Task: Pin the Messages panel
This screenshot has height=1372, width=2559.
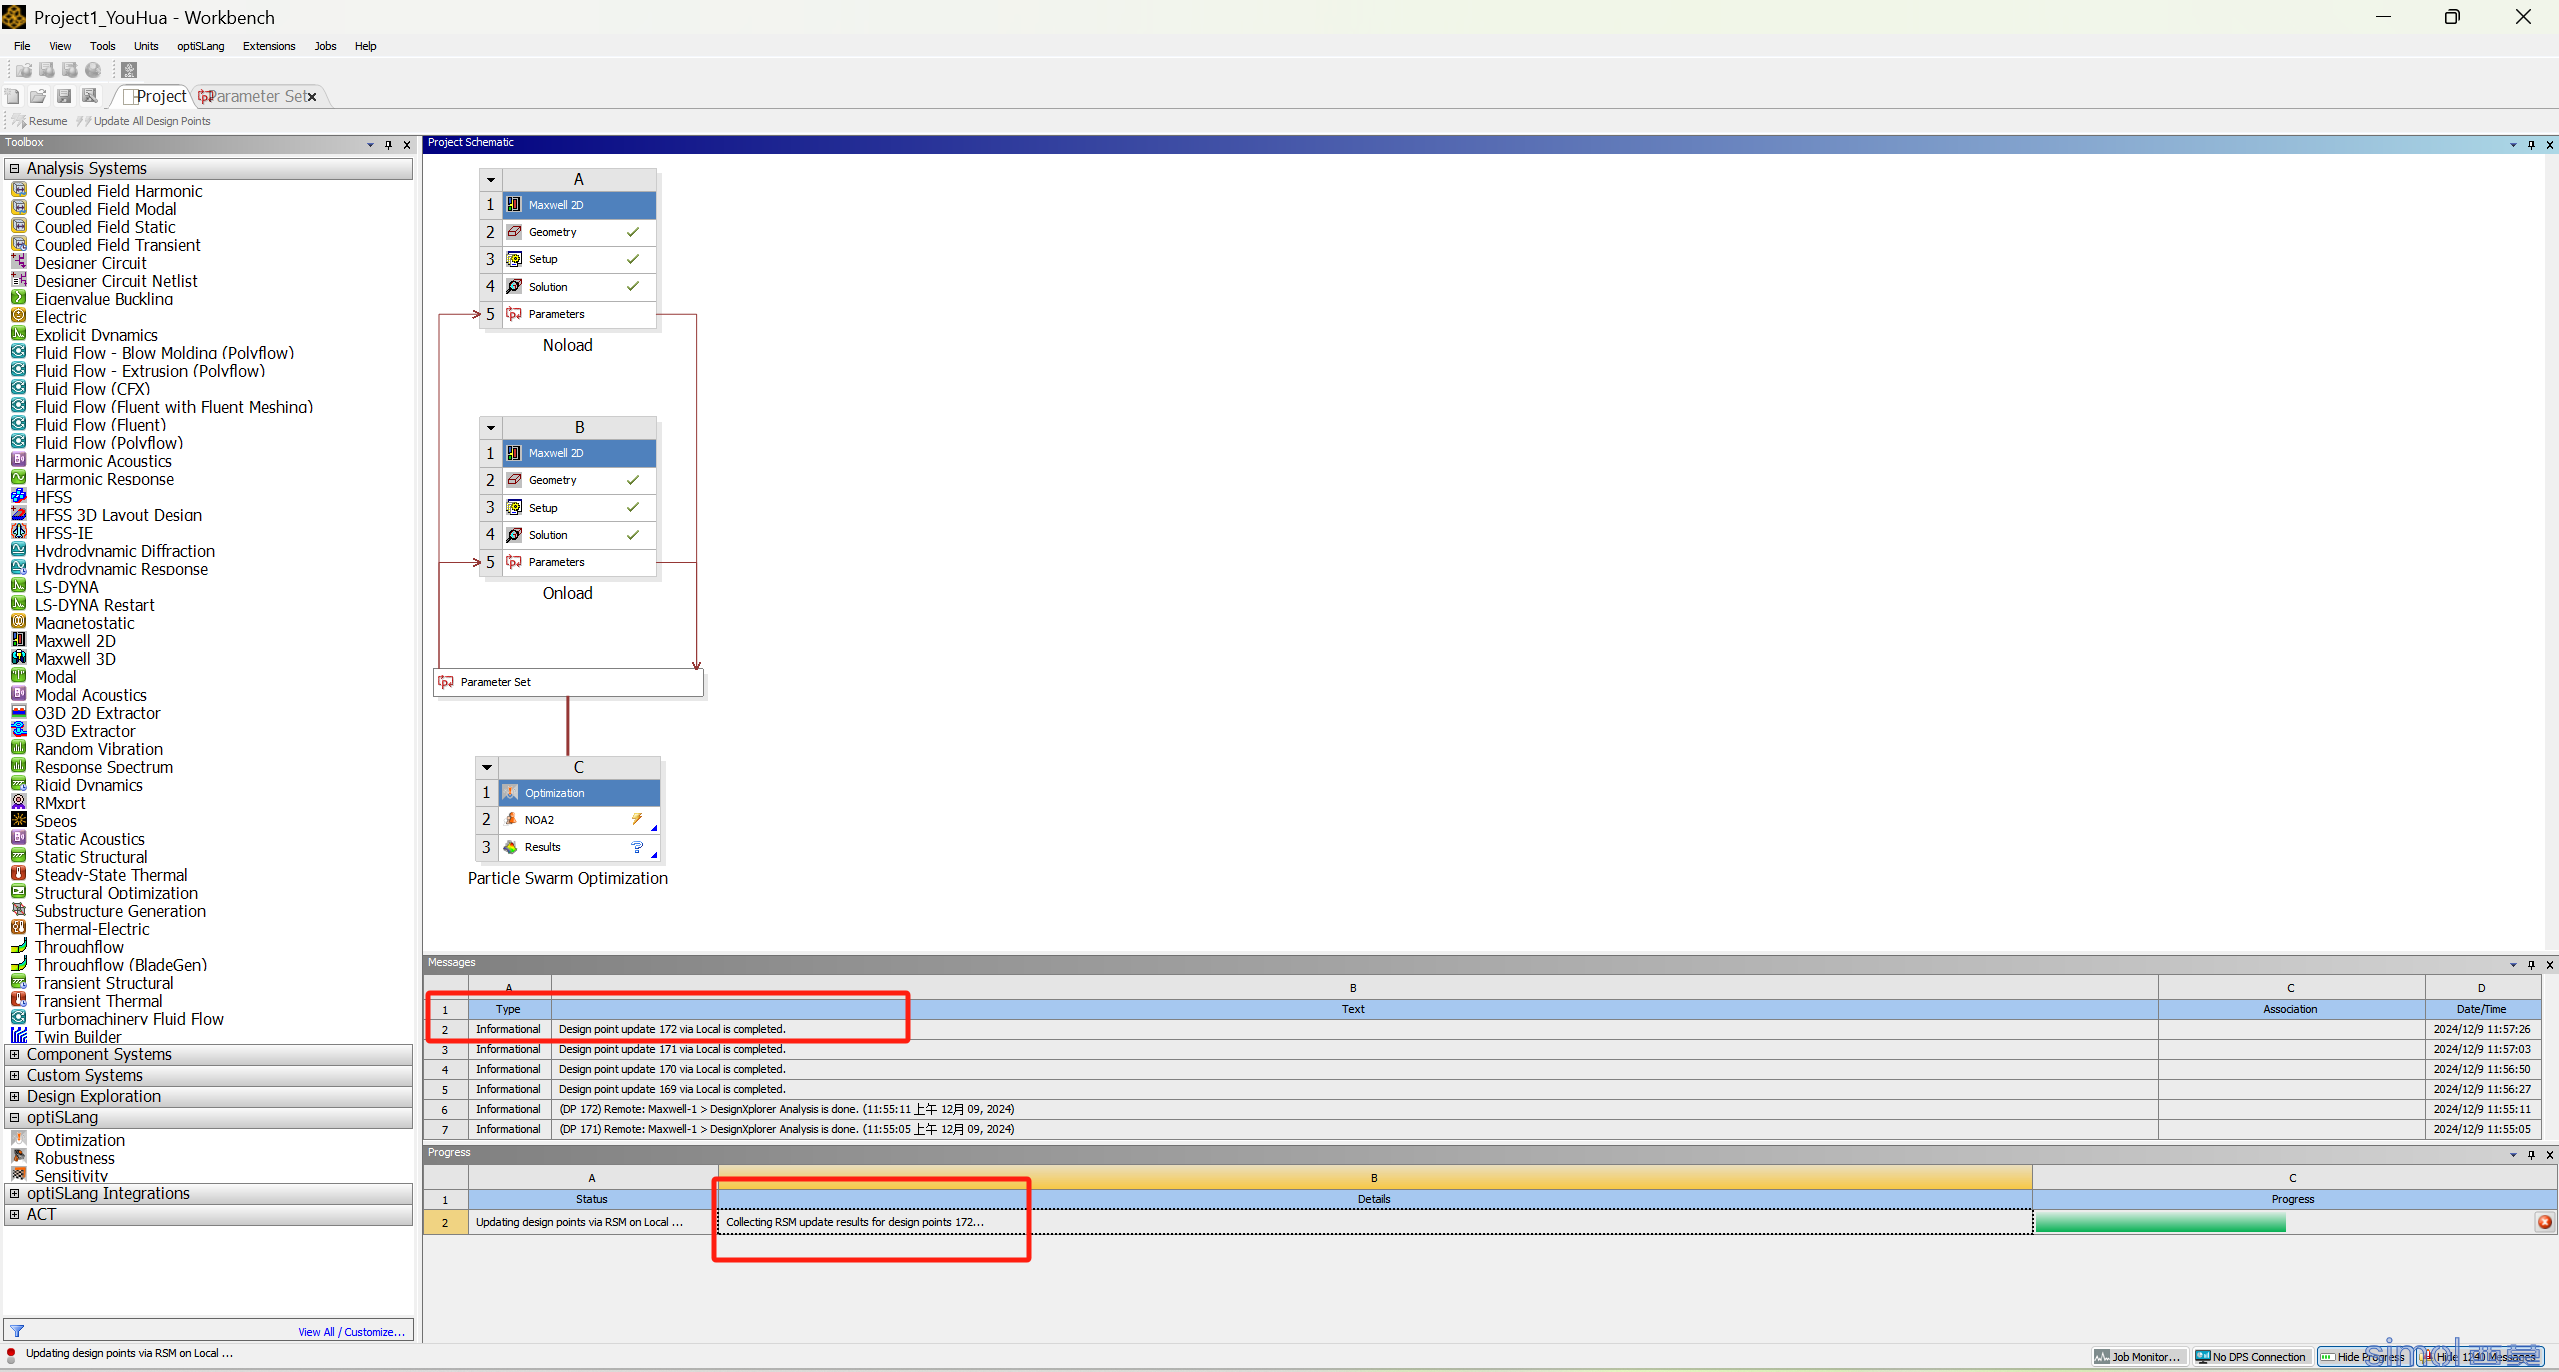Action: [x=2531, y=965]
